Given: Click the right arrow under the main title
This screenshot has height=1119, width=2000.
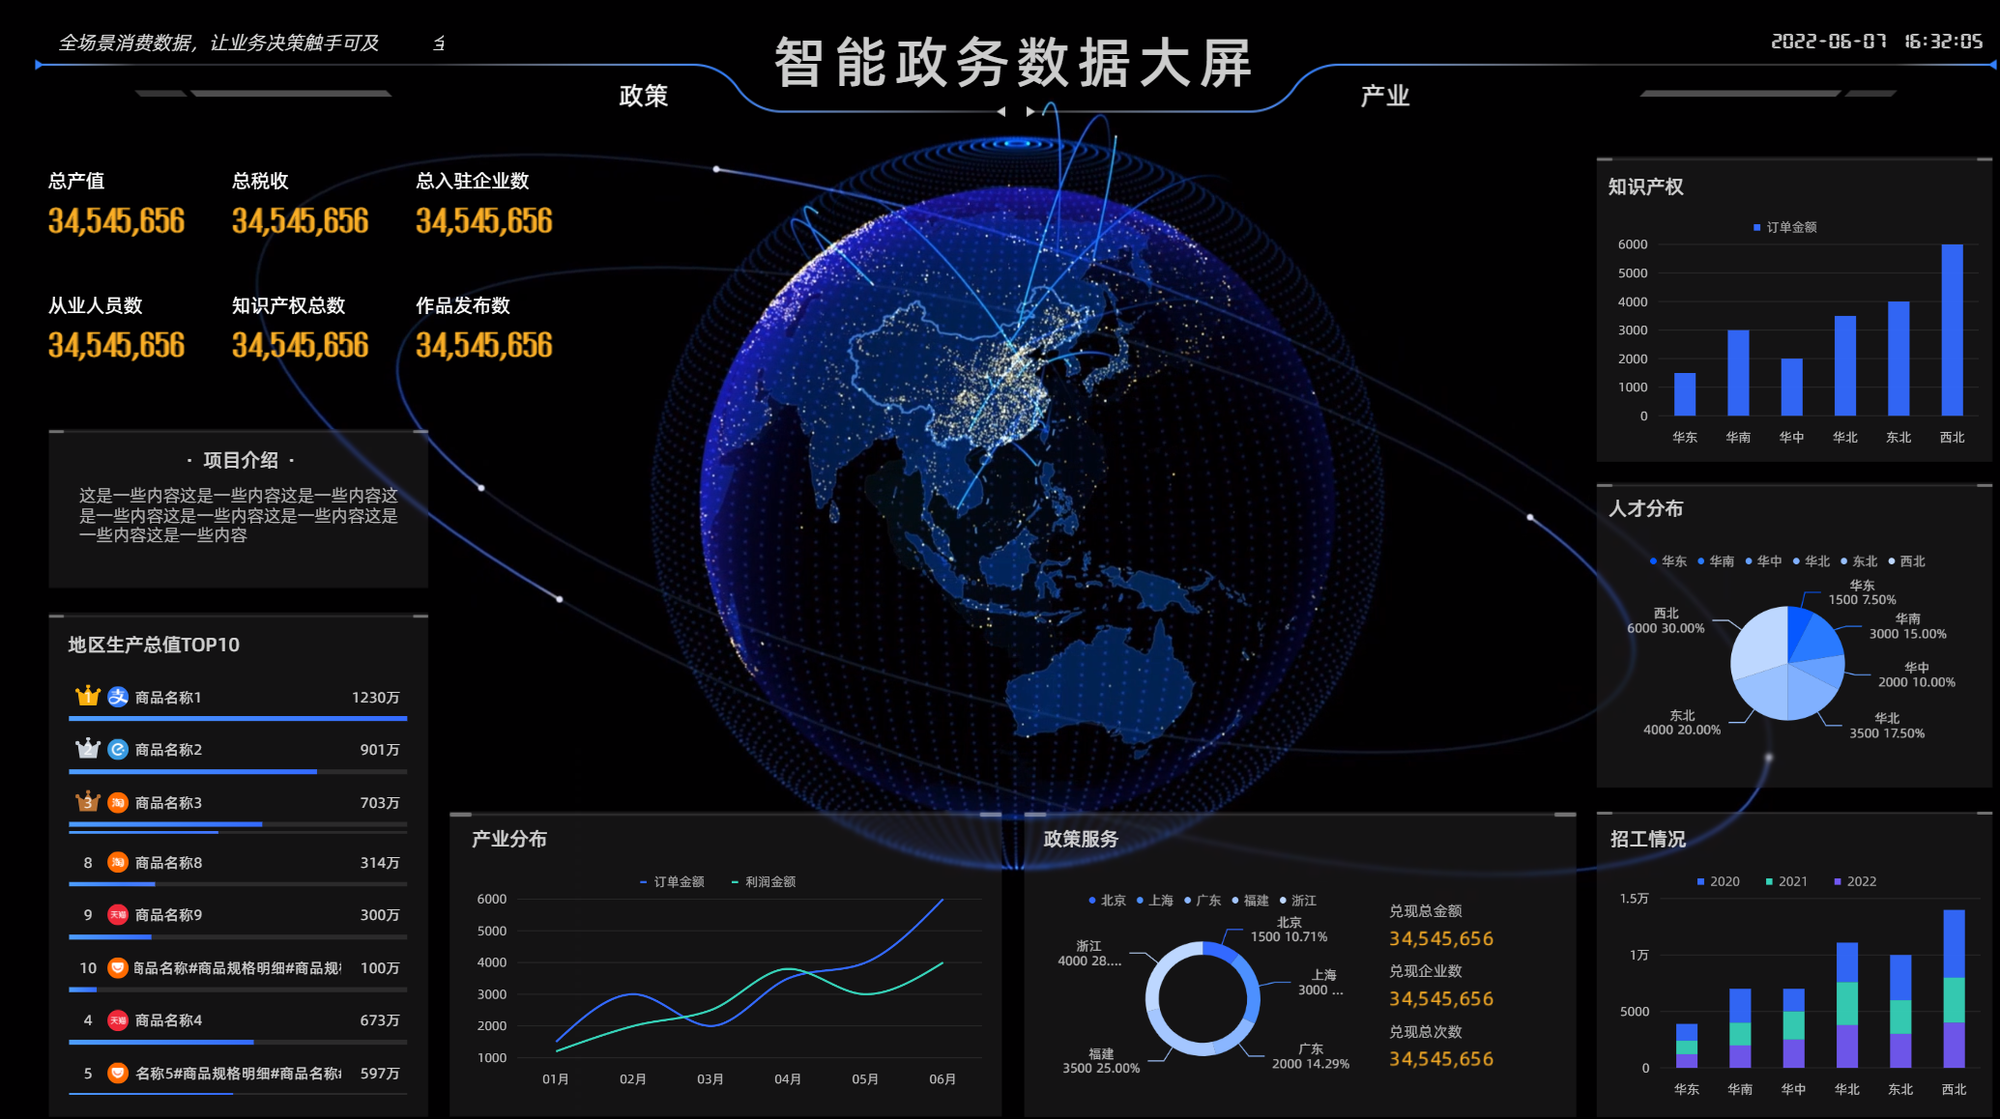Looking at the screenshot, I should tap(1030, 112).
